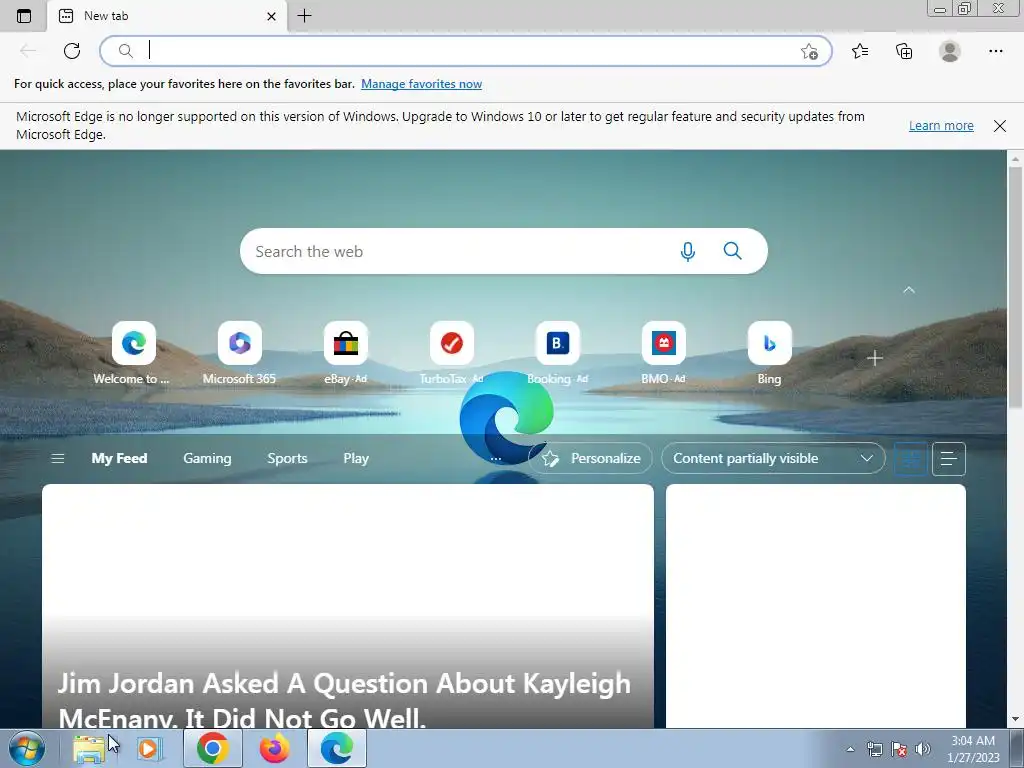Viewport: 1024px width, 768px height.
Task: Open the feed hamburger menu
Action: coord(57,458)
